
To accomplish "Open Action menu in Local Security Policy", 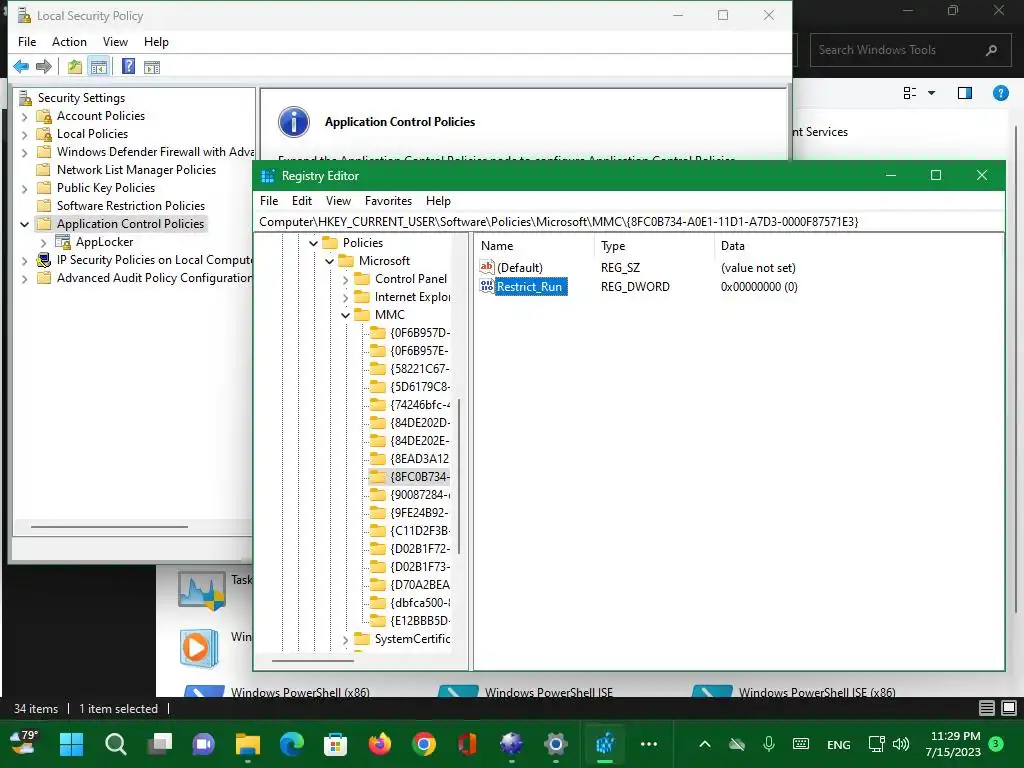I will pos(69,42).
